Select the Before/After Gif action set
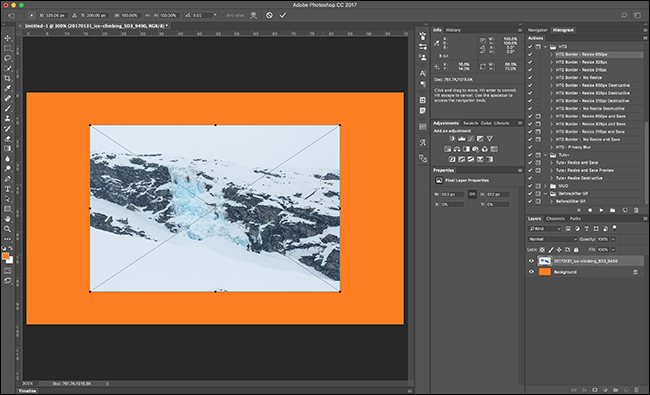This screenshot has height=395, width=650. pos(573,194)
